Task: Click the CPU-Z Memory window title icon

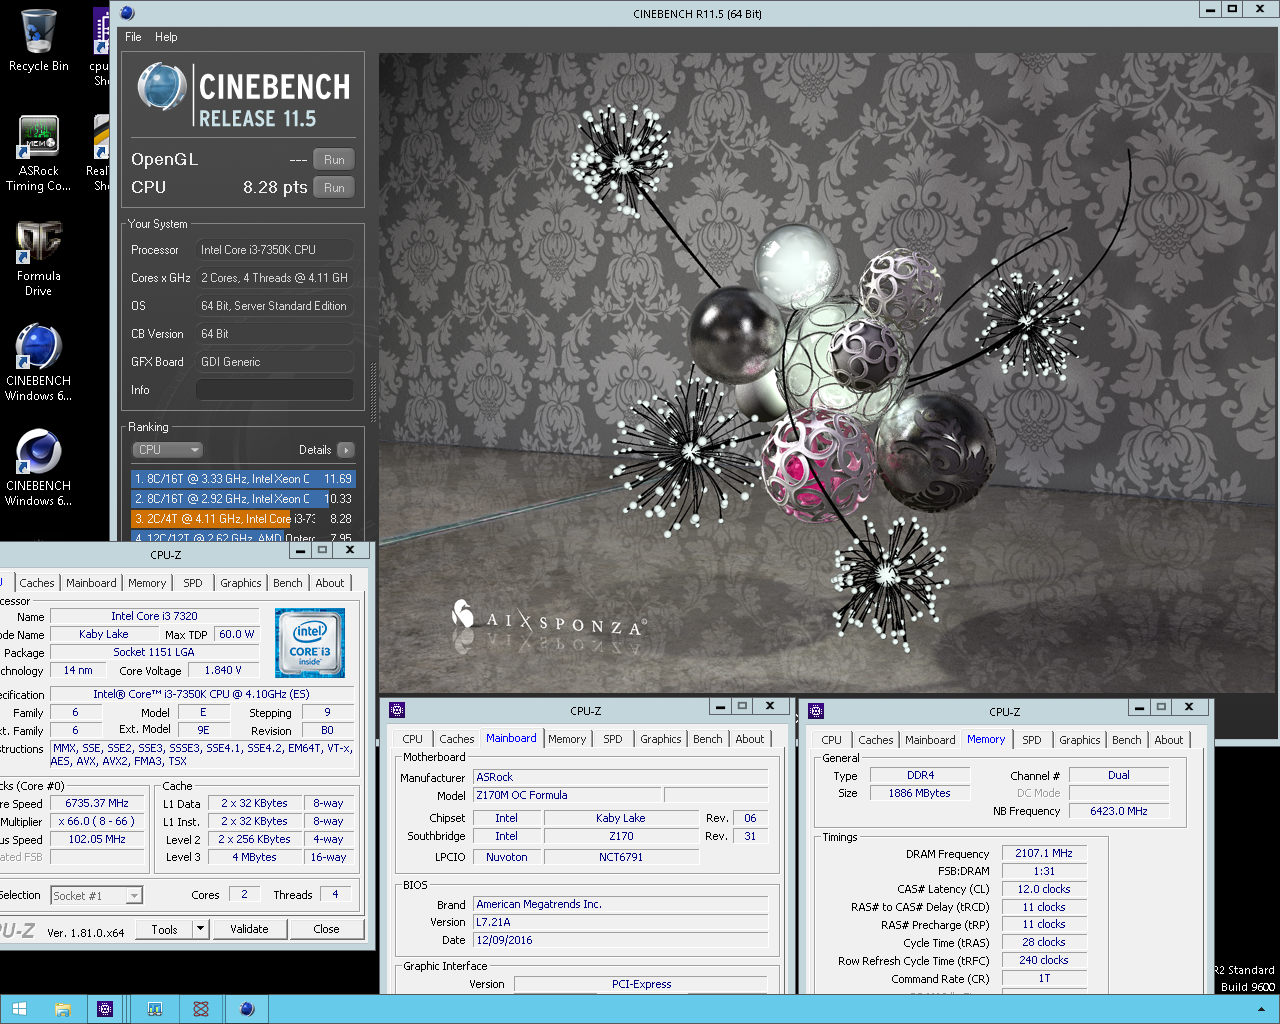Action: (x=816, y=711)
